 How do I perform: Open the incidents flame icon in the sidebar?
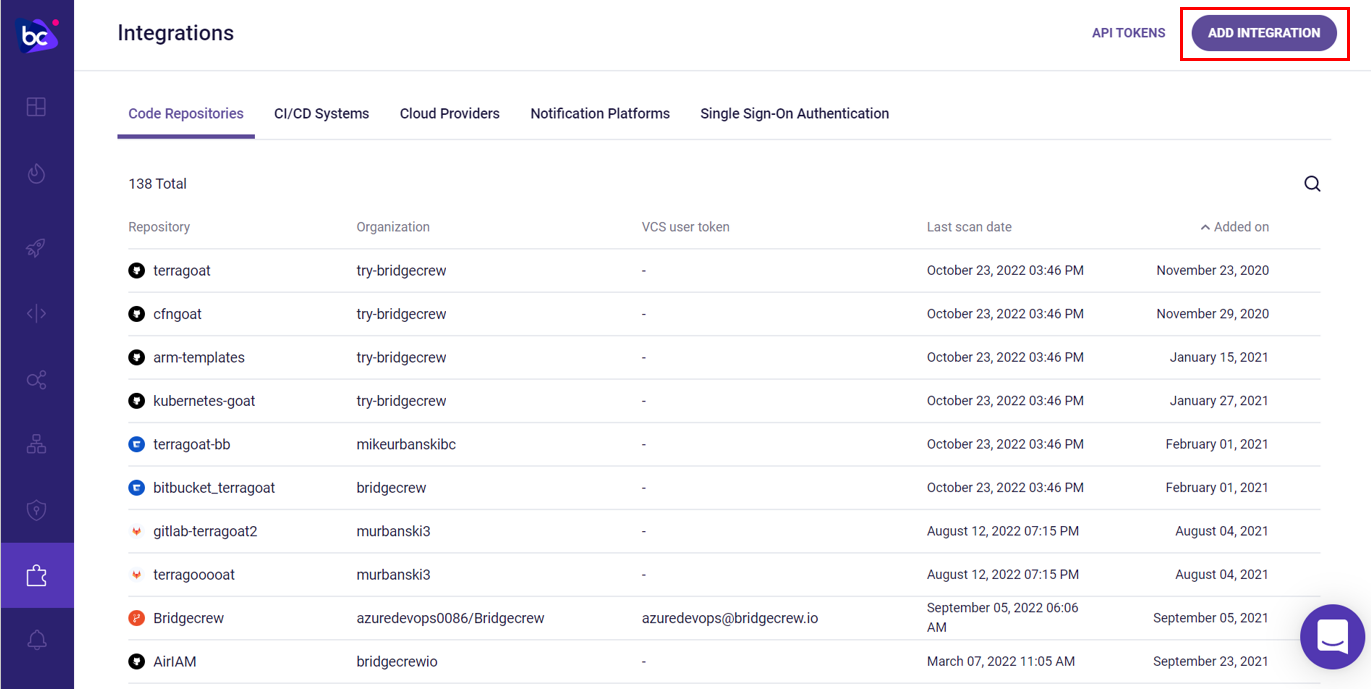pos(36,174)
